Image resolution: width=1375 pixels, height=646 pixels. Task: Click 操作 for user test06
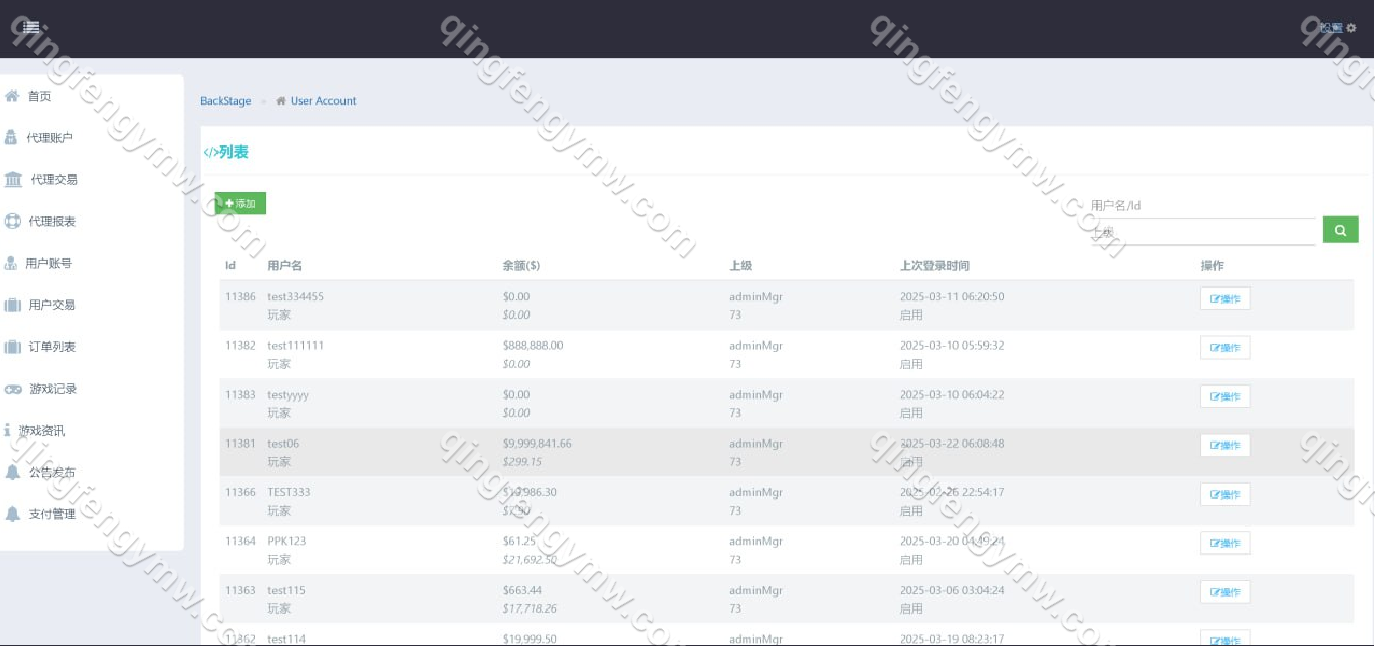(x=1225, y=445)
